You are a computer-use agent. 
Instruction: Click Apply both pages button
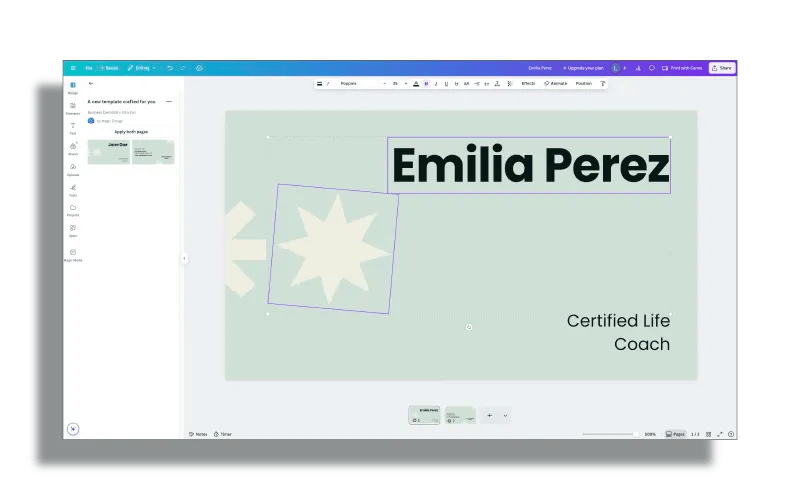[x=130, y=131]
